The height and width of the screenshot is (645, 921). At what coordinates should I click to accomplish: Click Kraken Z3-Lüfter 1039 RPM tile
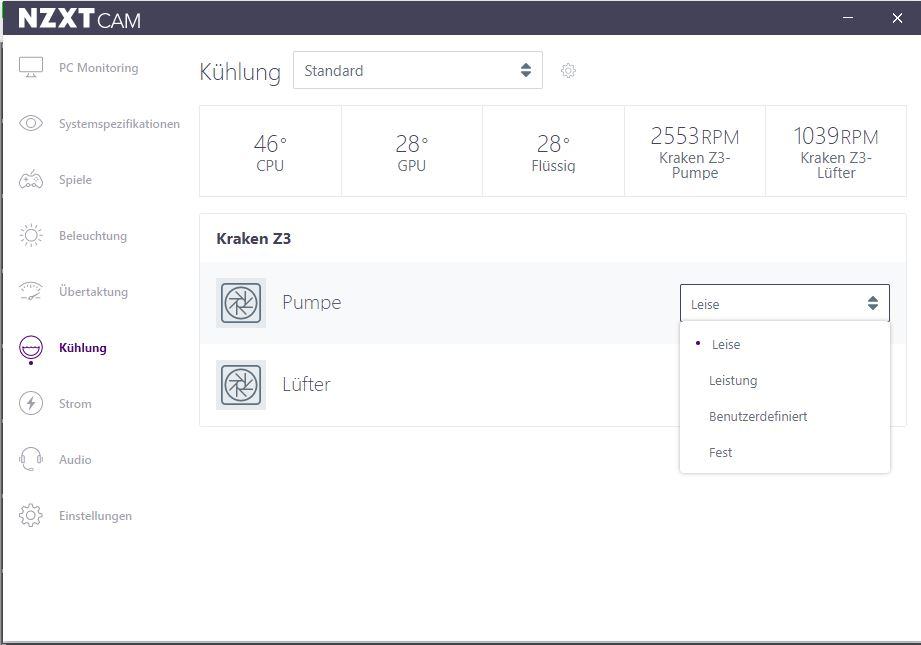[836, 151]
